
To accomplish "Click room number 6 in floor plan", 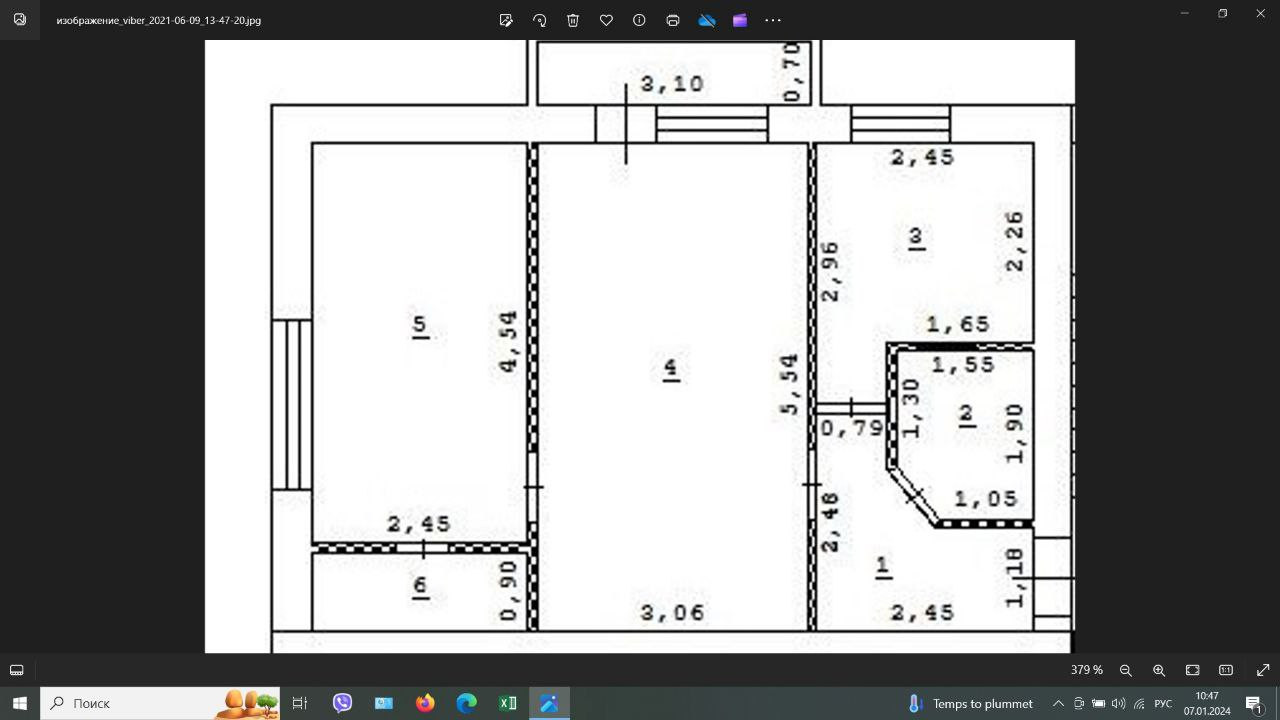I will [x=420, y=587].
